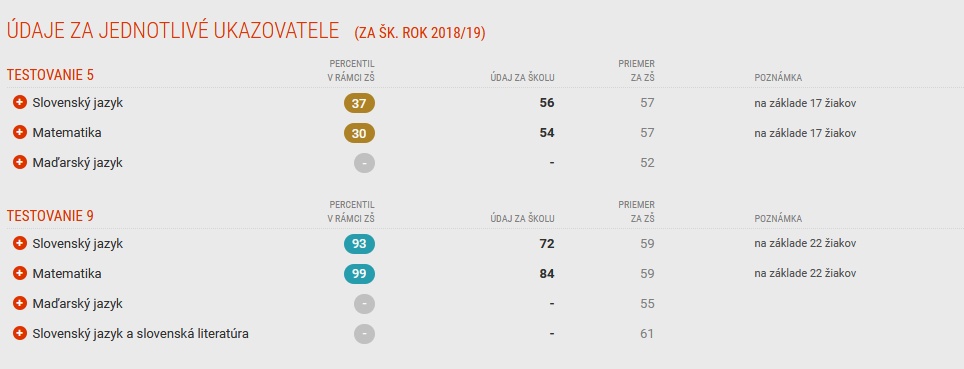
Task: Expand Matematika plus icon in Testovanie 5
Action: click(20, 132)
